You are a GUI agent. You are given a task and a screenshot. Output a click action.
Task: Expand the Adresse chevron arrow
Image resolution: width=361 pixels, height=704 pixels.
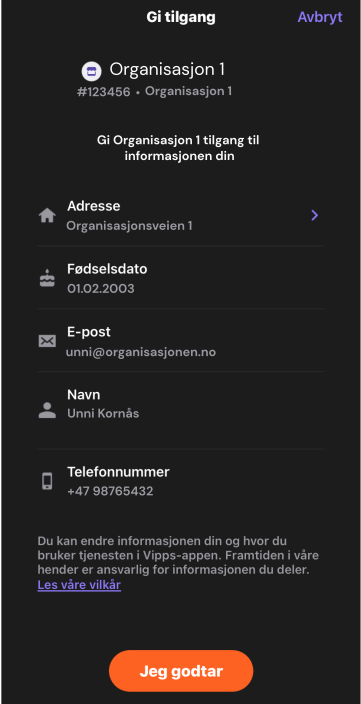click(315, 216)
